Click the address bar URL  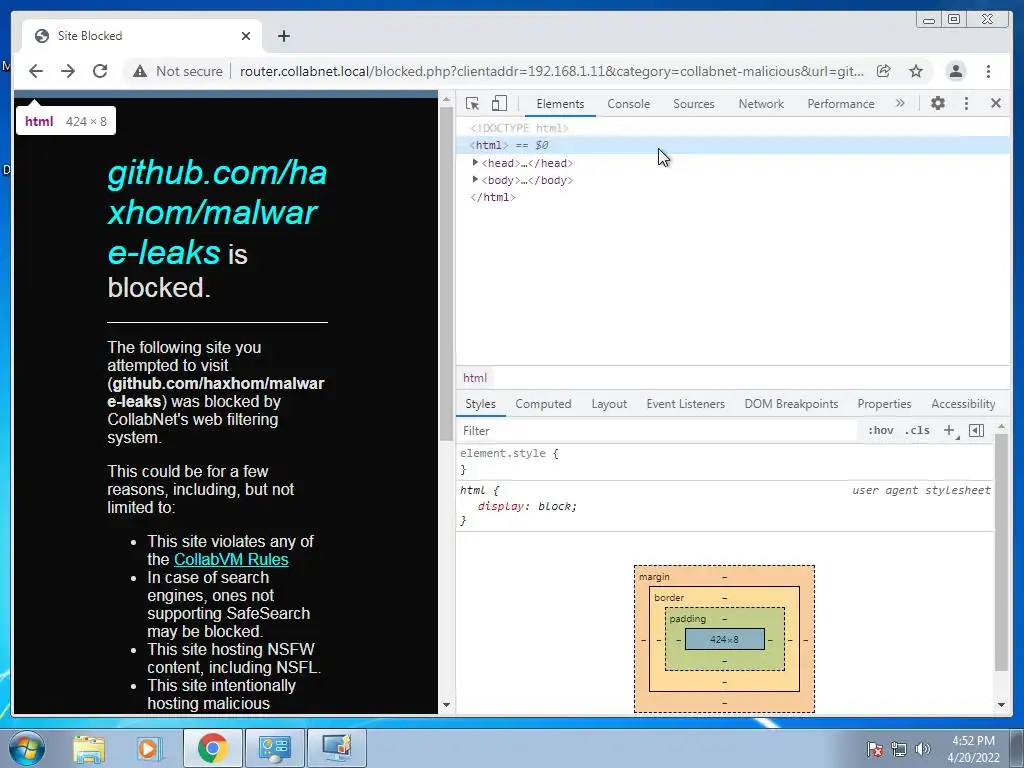click(x=551, y=71)
